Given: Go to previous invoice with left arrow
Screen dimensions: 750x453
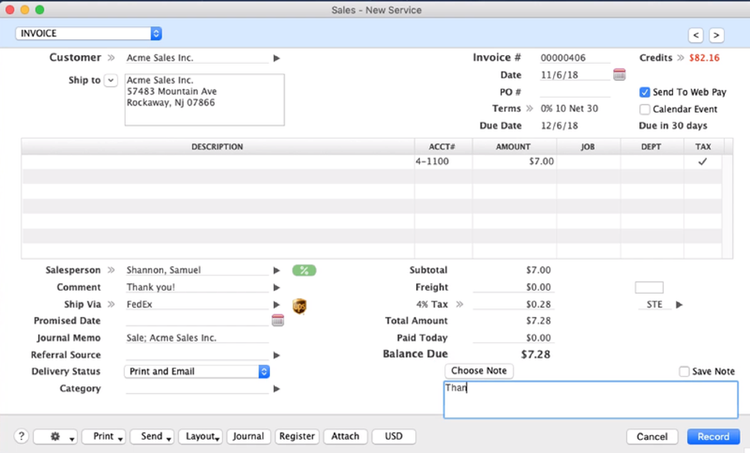Looking at the screenshot, I should 696,35.
